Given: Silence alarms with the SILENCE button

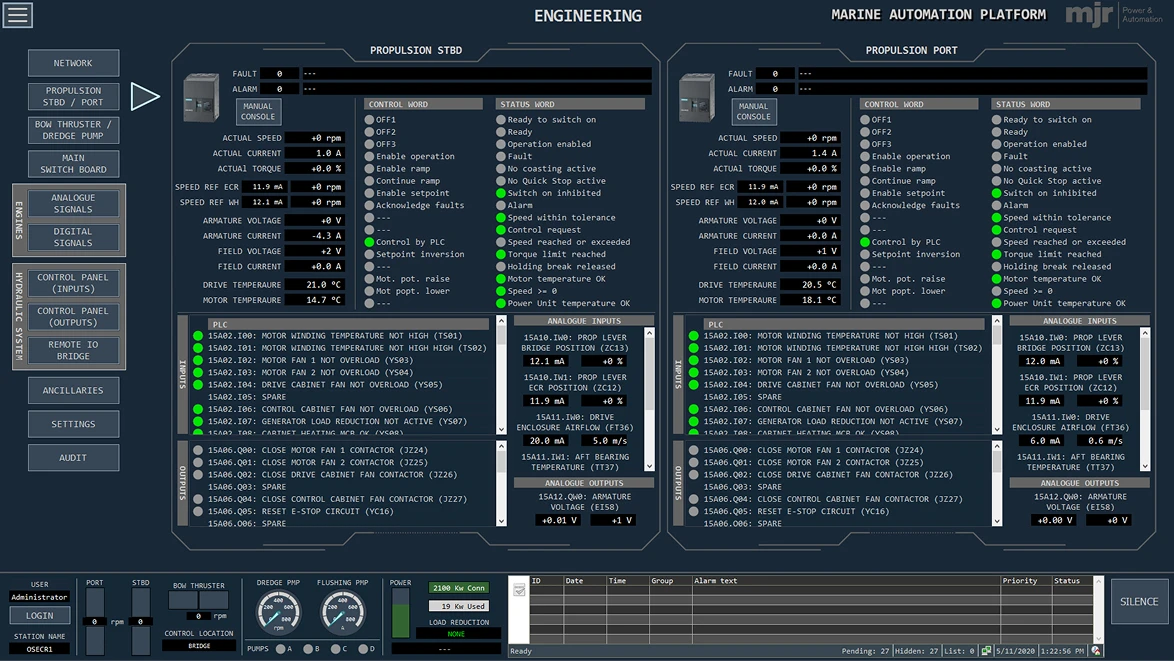Looking at the screenshot, I should tap(1139, 602).
